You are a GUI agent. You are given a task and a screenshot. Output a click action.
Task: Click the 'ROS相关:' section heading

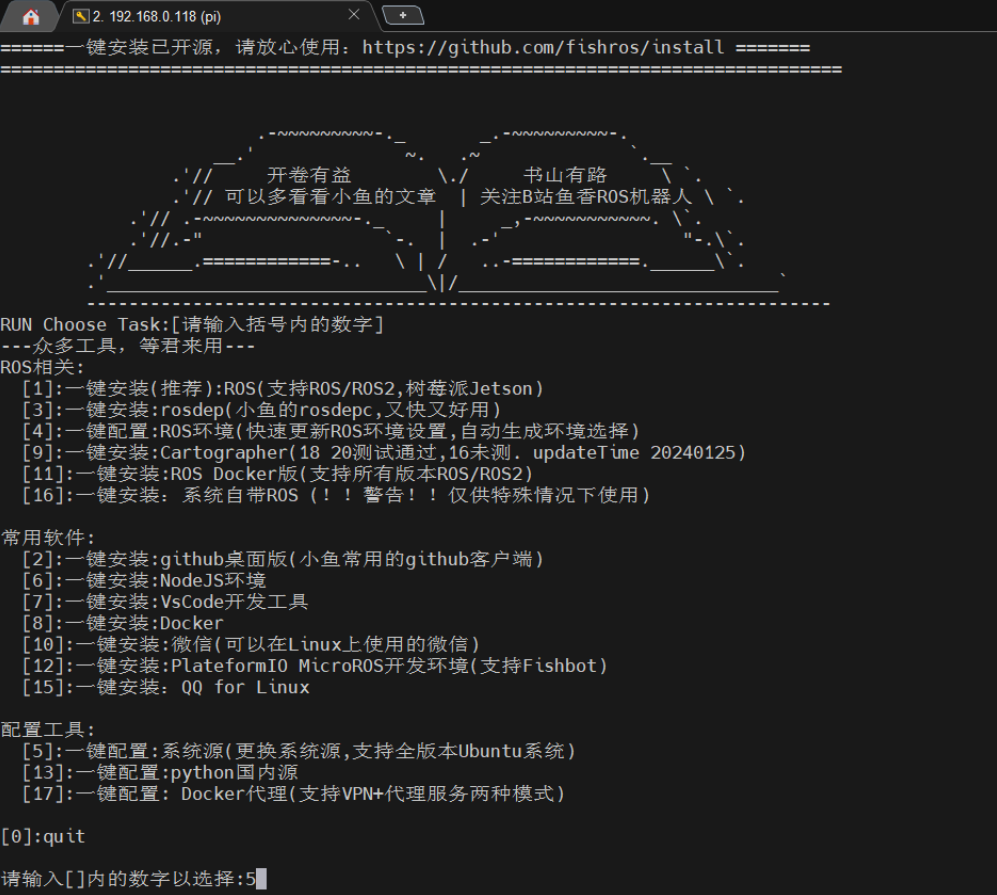(43, 367)
